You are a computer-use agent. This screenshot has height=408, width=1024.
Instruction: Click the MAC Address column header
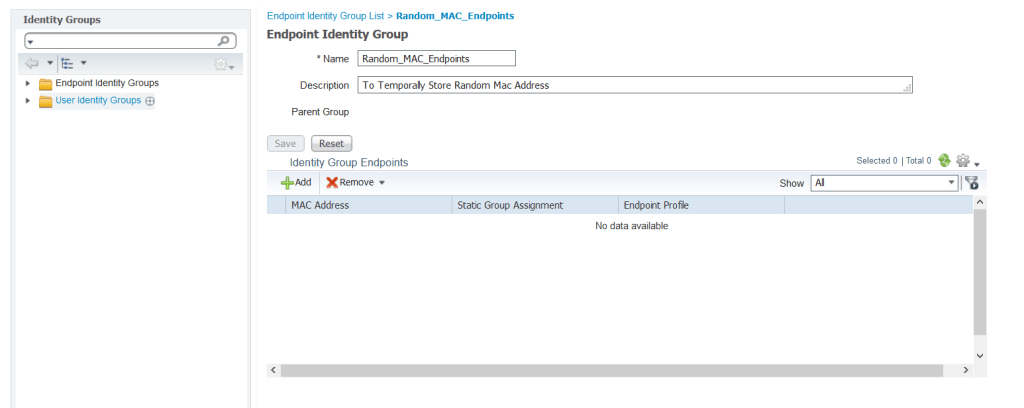click(x=320, y=205)
